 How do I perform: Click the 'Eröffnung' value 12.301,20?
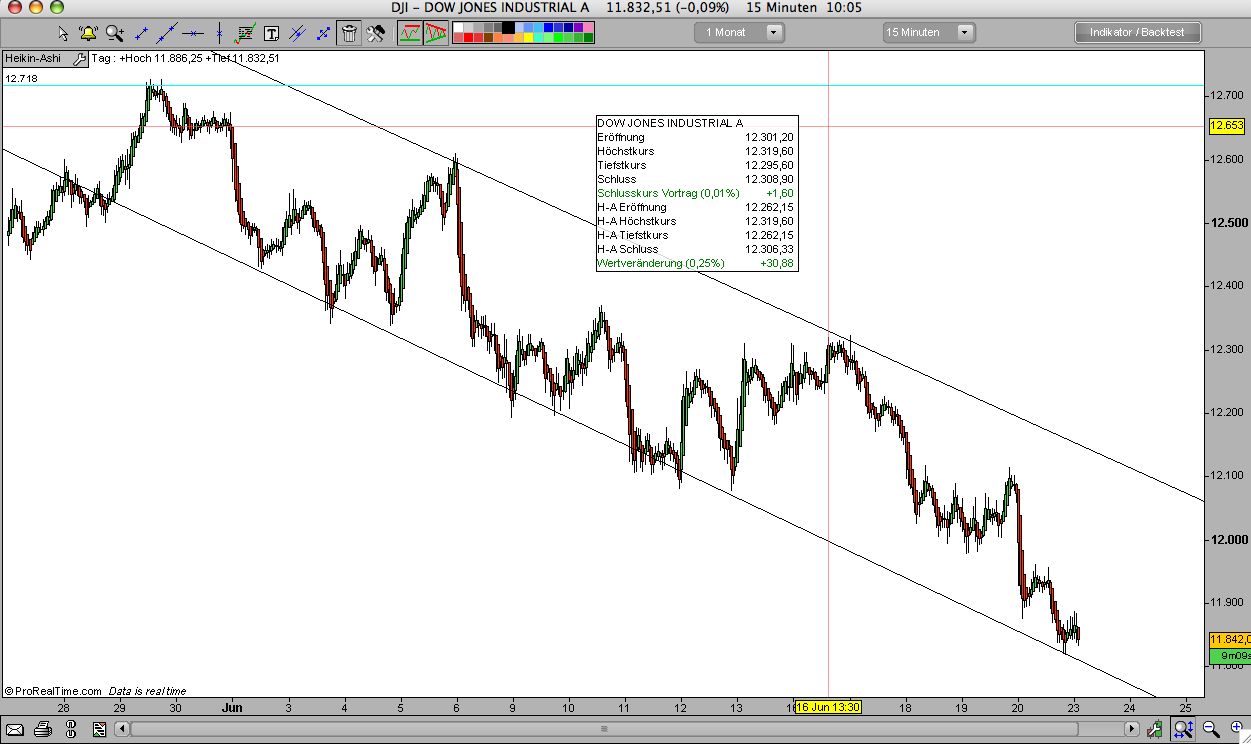coord(769,137)
